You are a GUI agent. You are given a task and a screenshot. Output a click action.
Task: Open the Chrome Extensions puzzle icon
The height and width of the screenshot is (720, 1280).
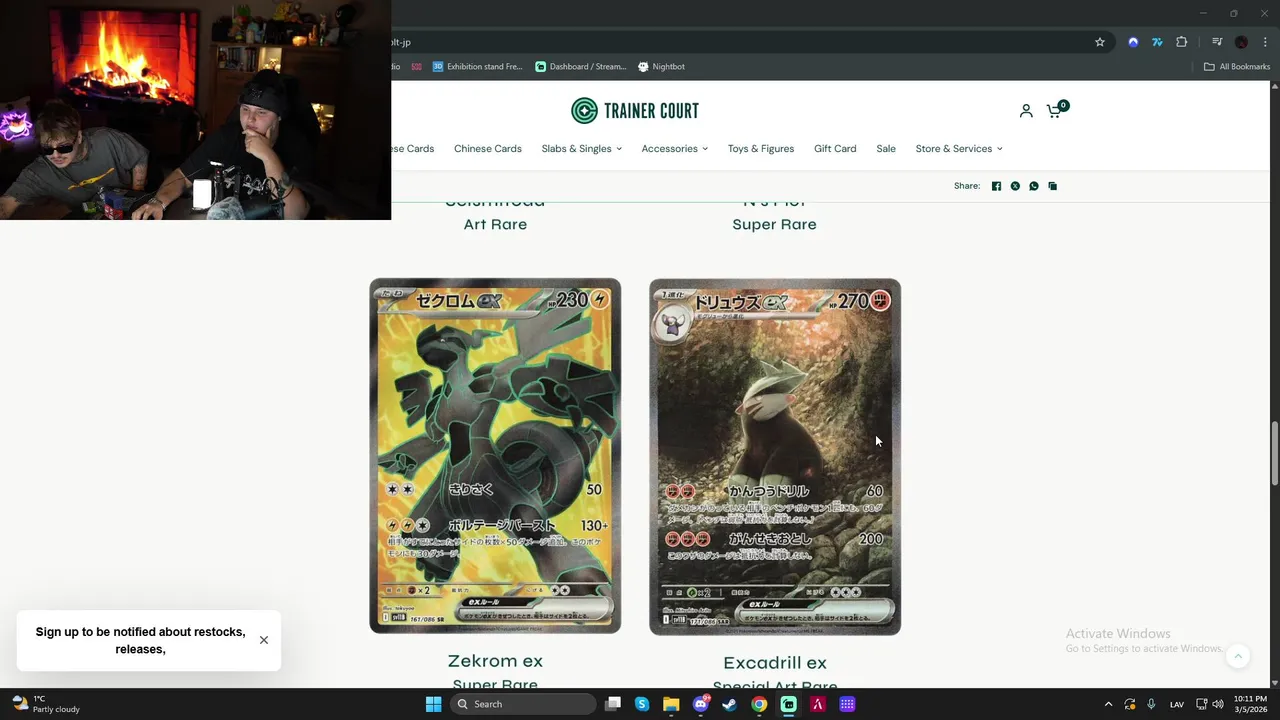point(1181,42)
